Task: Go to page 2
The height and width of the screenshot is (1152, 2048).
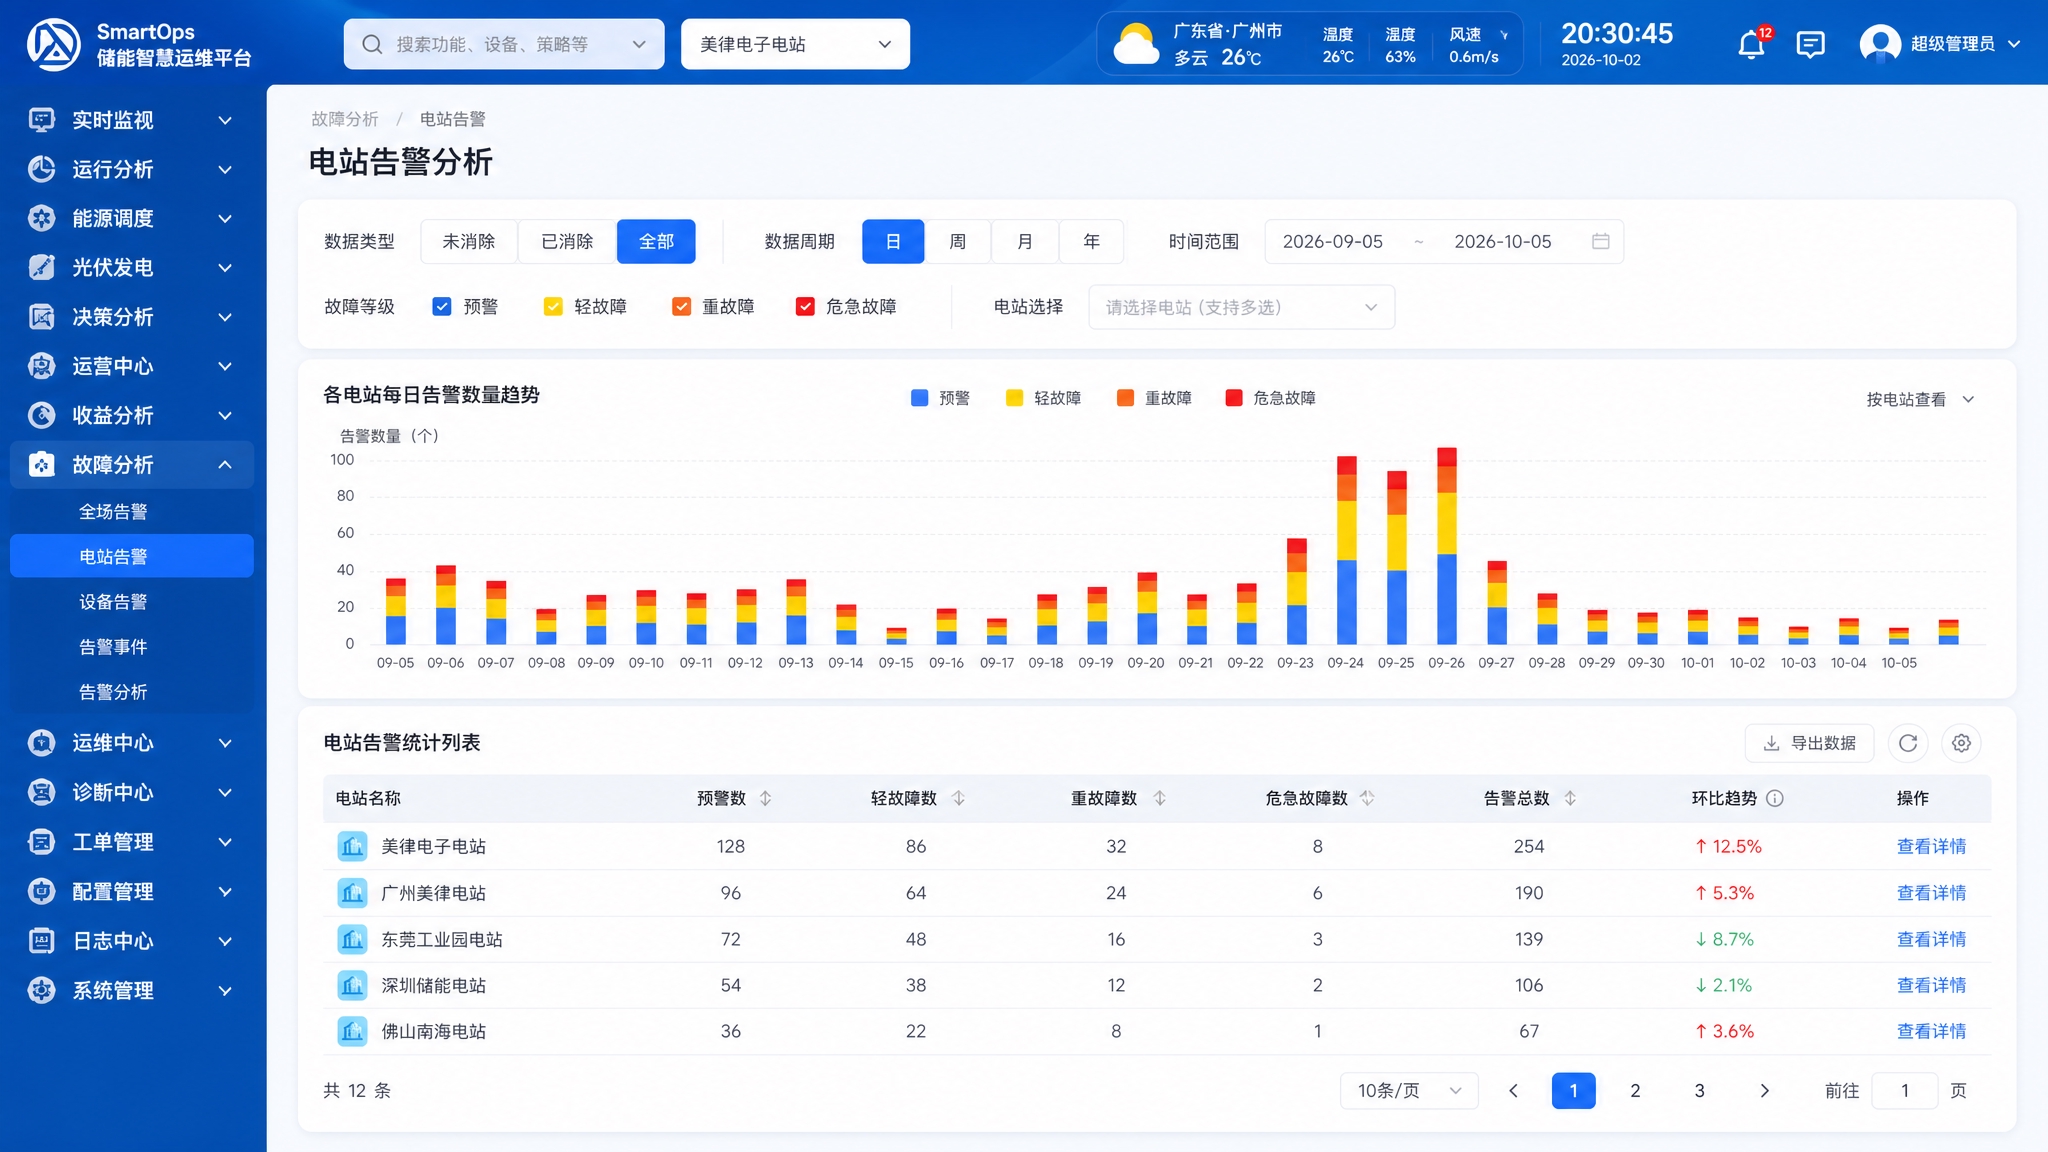Action: 1635,1090
